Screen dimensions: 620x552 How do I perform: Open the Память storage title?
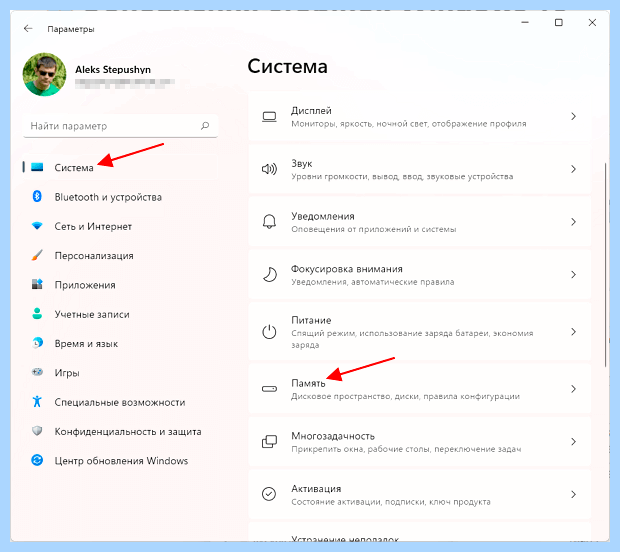click(308, 383)
